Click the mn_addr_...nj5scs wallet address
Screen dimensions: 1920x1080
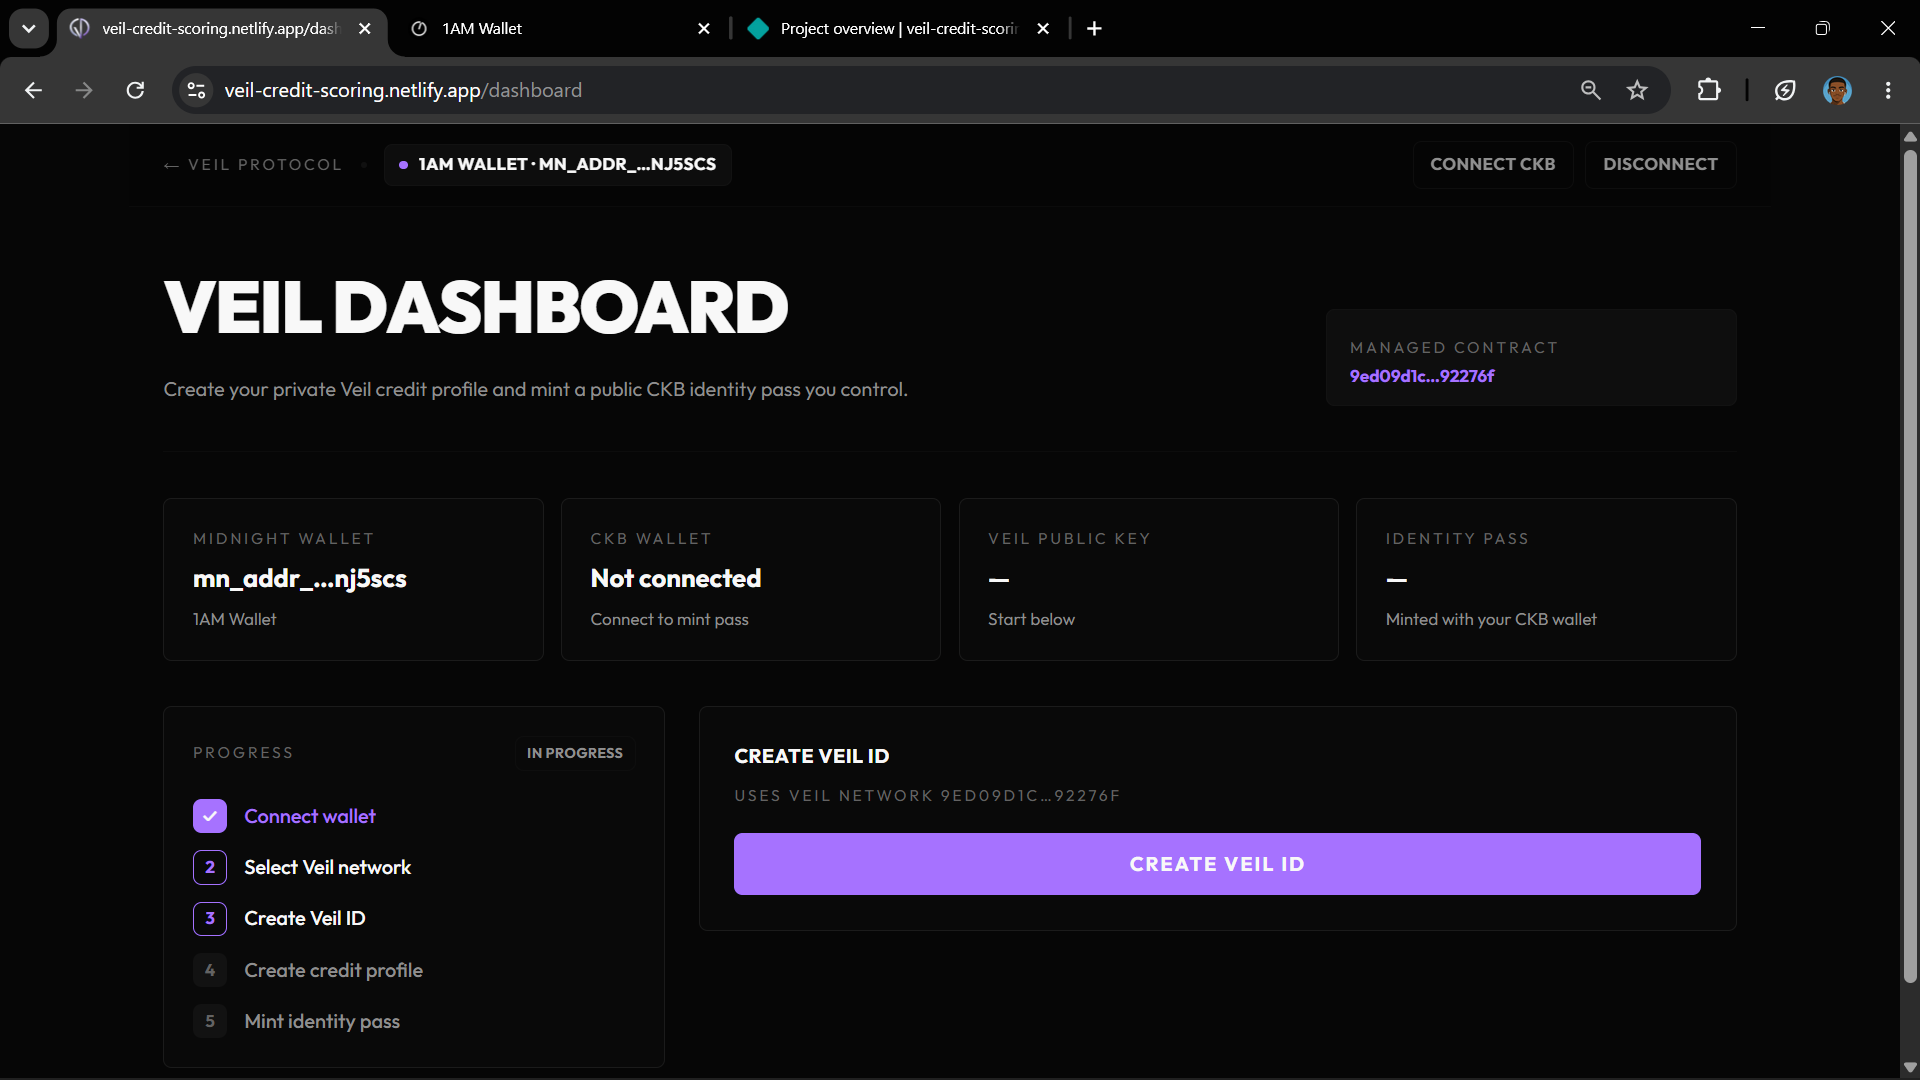tap(300, 578)
